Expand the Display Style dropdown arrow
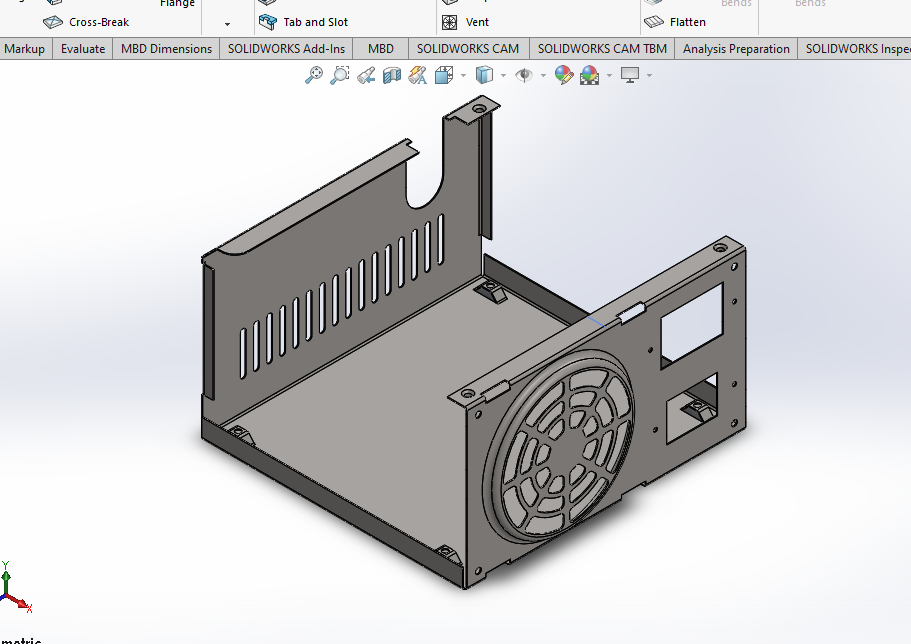This screenshot has height=644, width=911. pyautogui.click(x=503, y=75)
